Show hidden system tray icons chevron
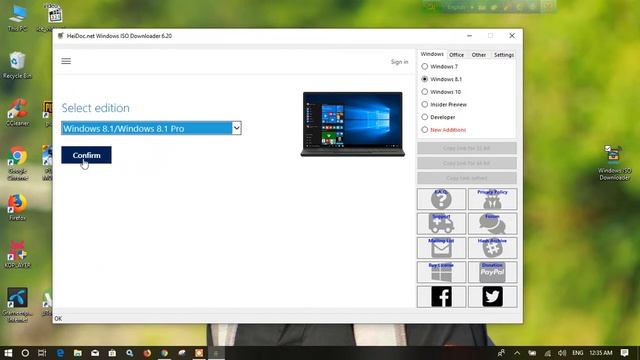 pos(517,353)
